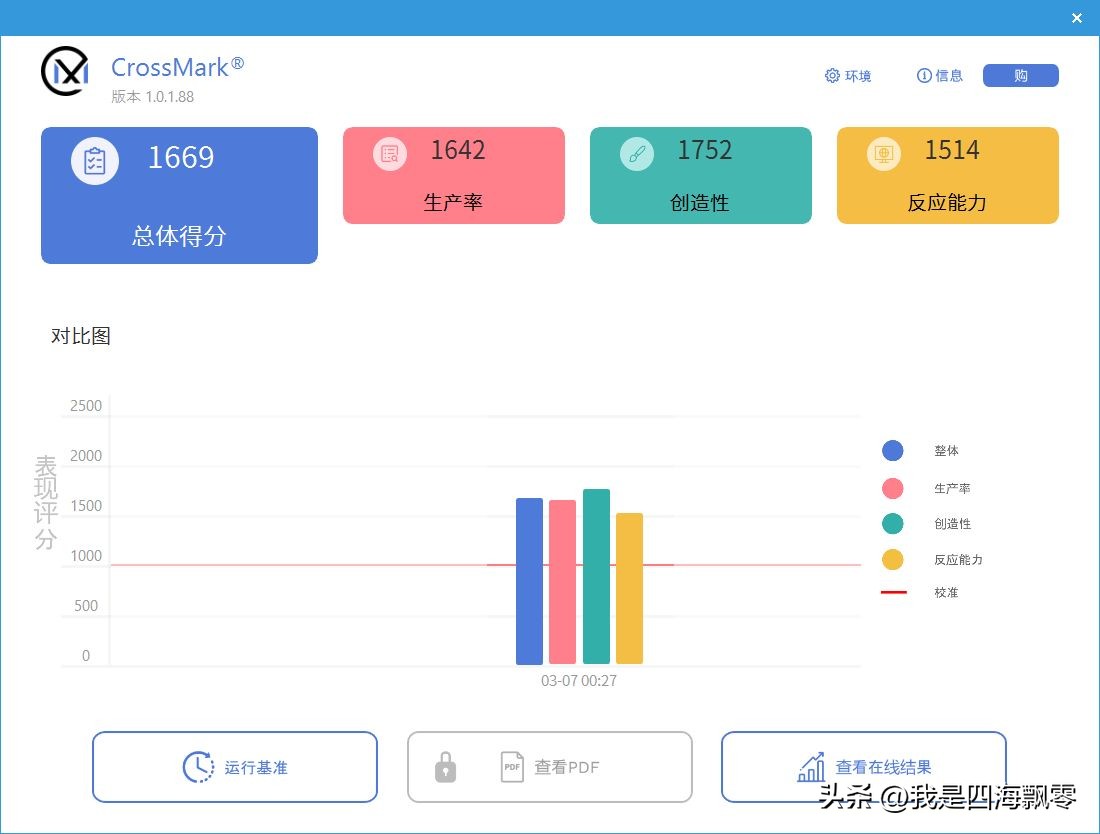Click the CrossMark logo icon
Screen dimensions: 1100x834
coord(64,71)
